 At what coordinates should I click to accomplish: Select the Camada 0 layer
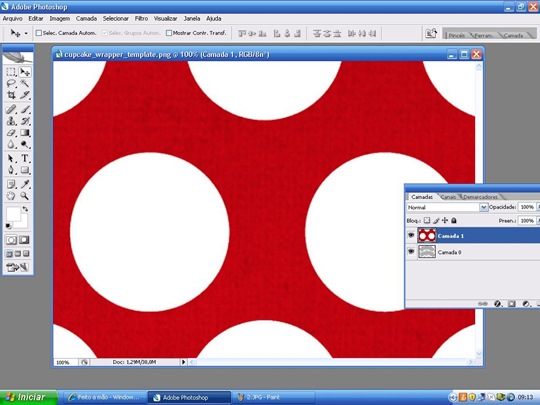(x=473, y=252)
